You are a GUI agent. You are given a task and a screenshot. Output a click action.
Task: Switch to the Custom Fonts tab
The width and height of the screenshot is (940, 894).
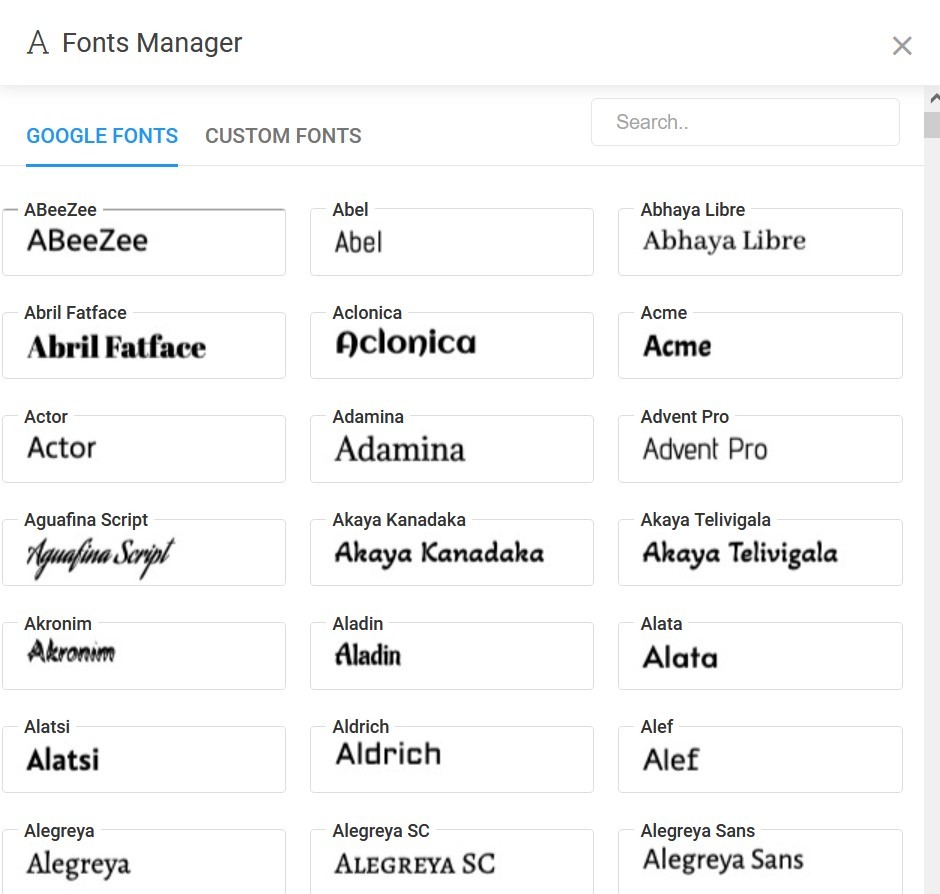click(283, 136)
